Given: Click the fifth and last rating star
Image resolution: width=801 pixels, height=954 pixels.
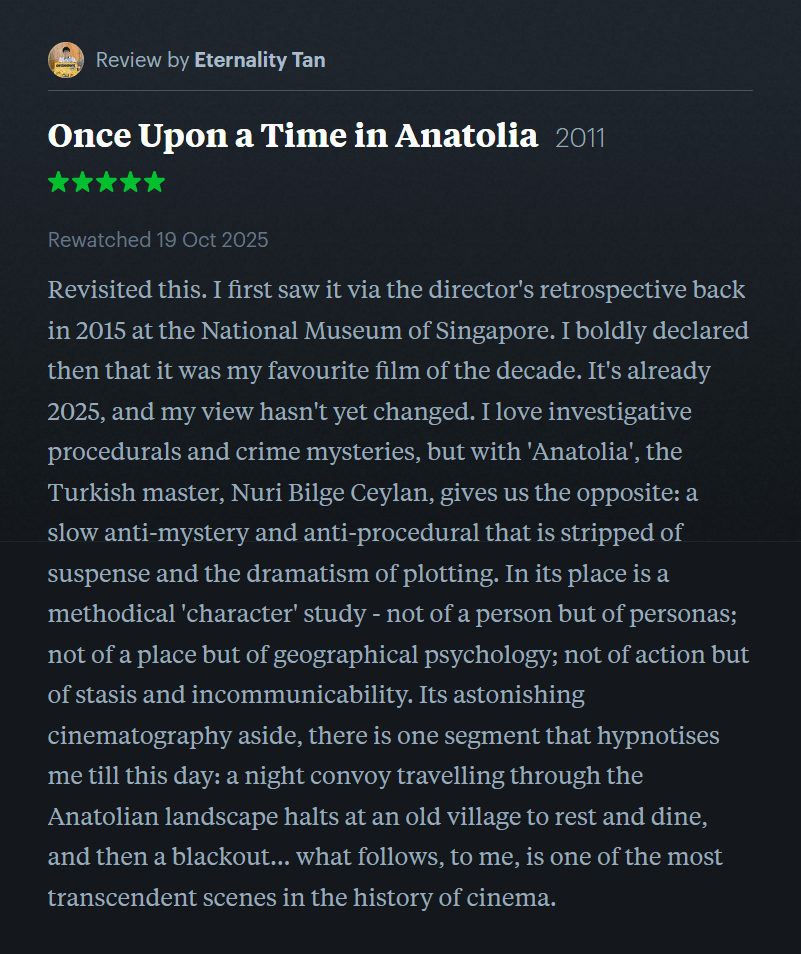Looking at the screenshot, I should 154,182.
